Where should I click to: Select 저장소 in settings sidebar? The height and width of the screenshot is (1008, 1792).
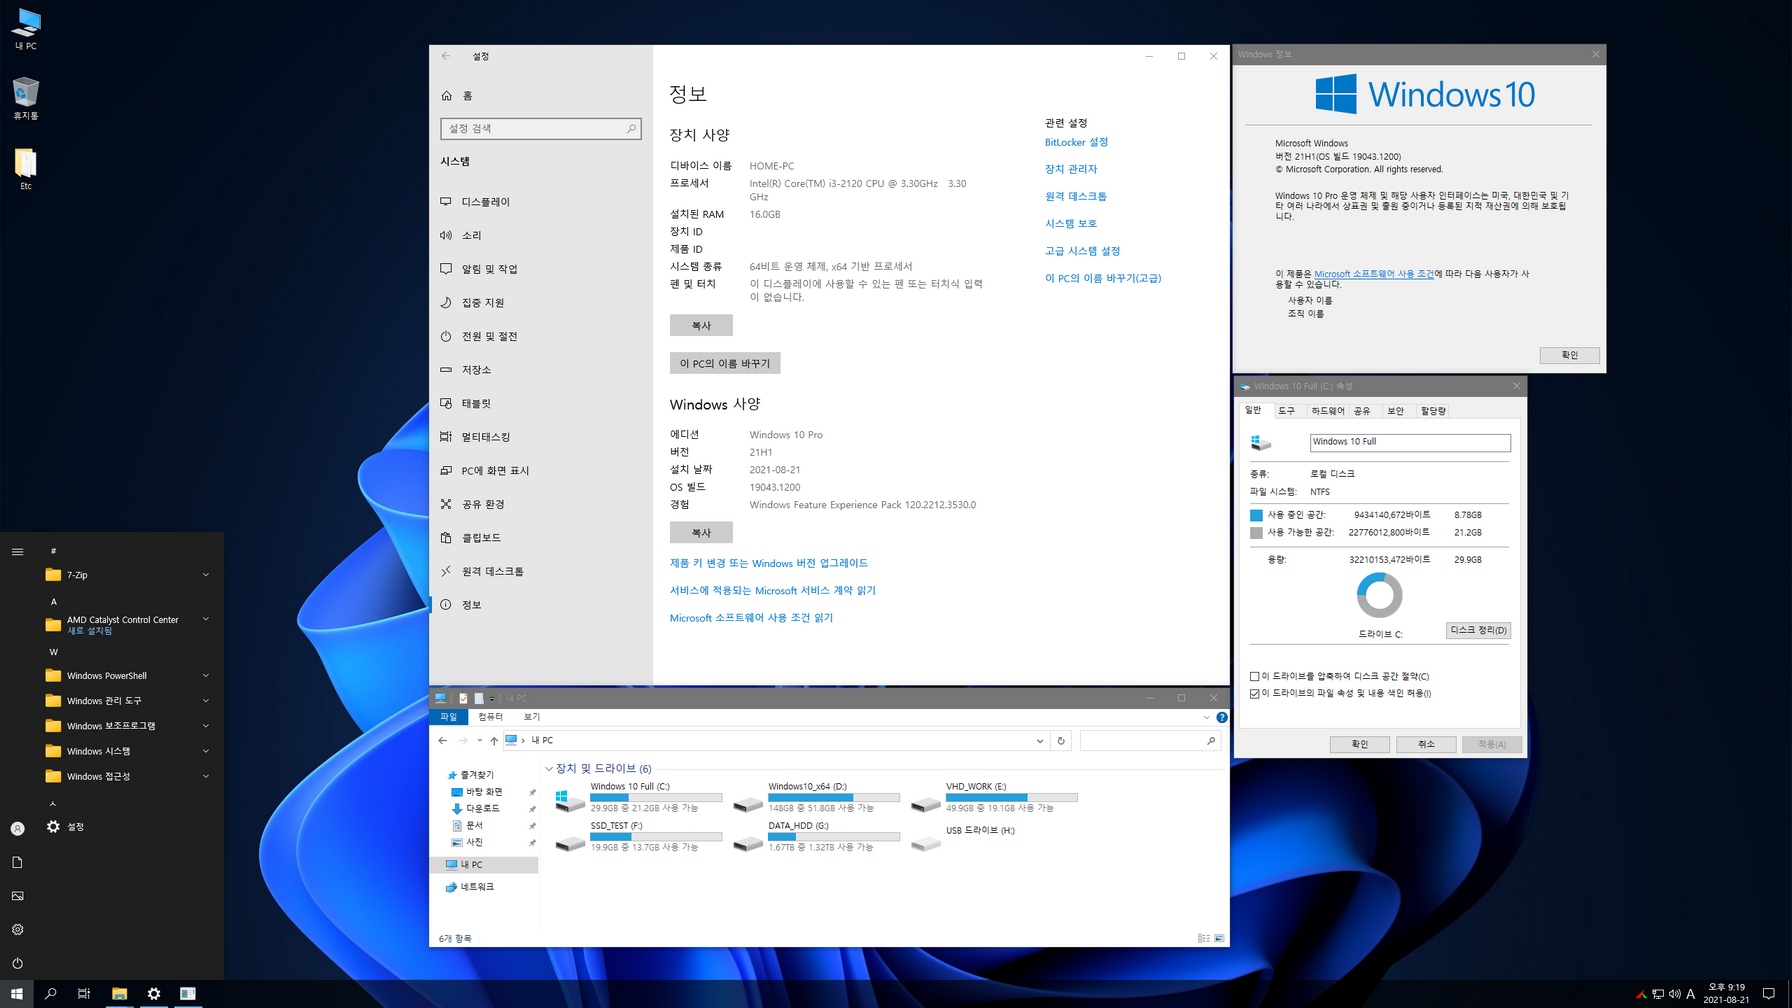point(541,370)
